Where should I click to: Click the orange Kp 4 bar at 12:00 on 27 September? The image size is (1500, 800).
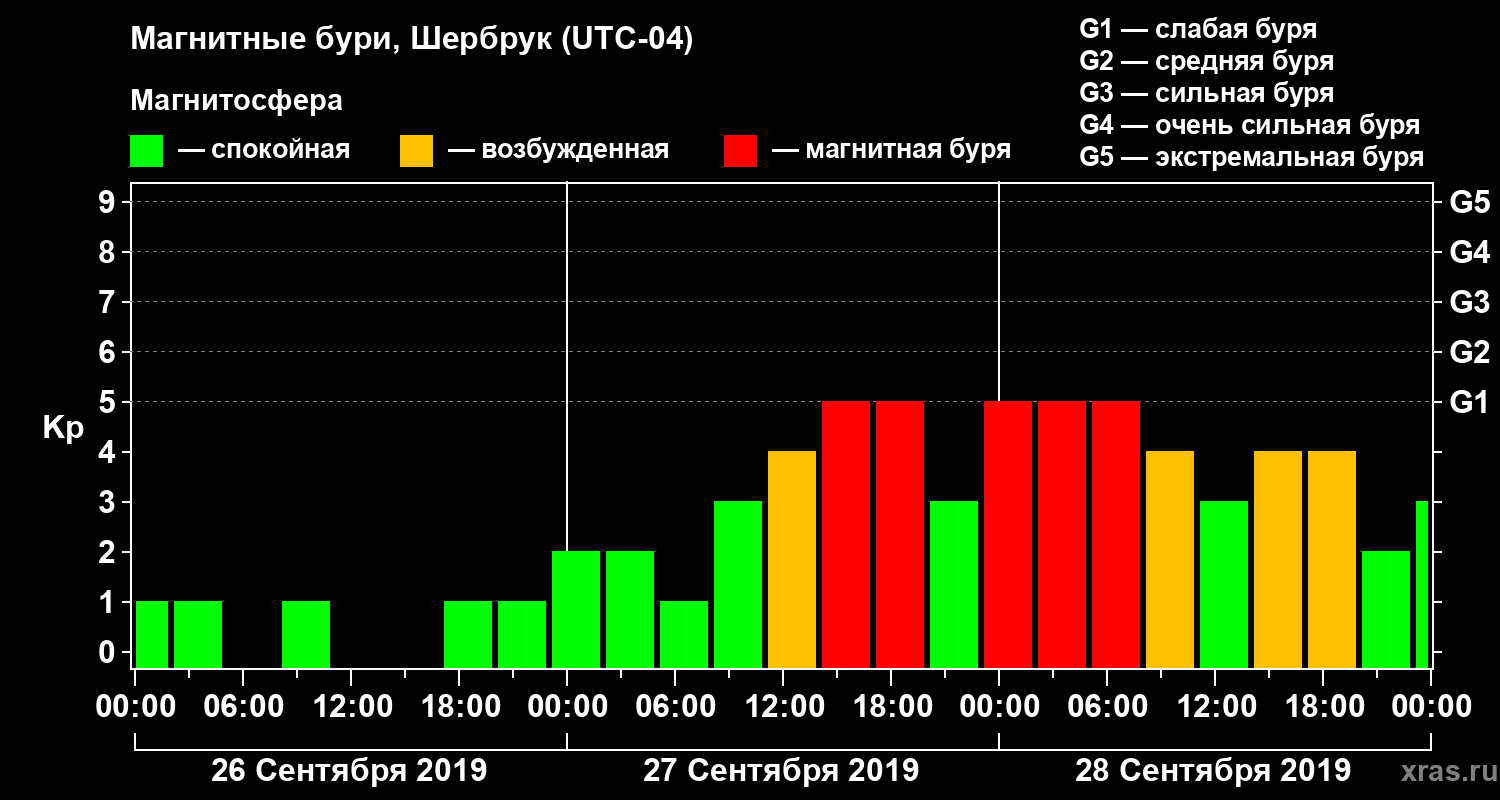coord(792,560)
